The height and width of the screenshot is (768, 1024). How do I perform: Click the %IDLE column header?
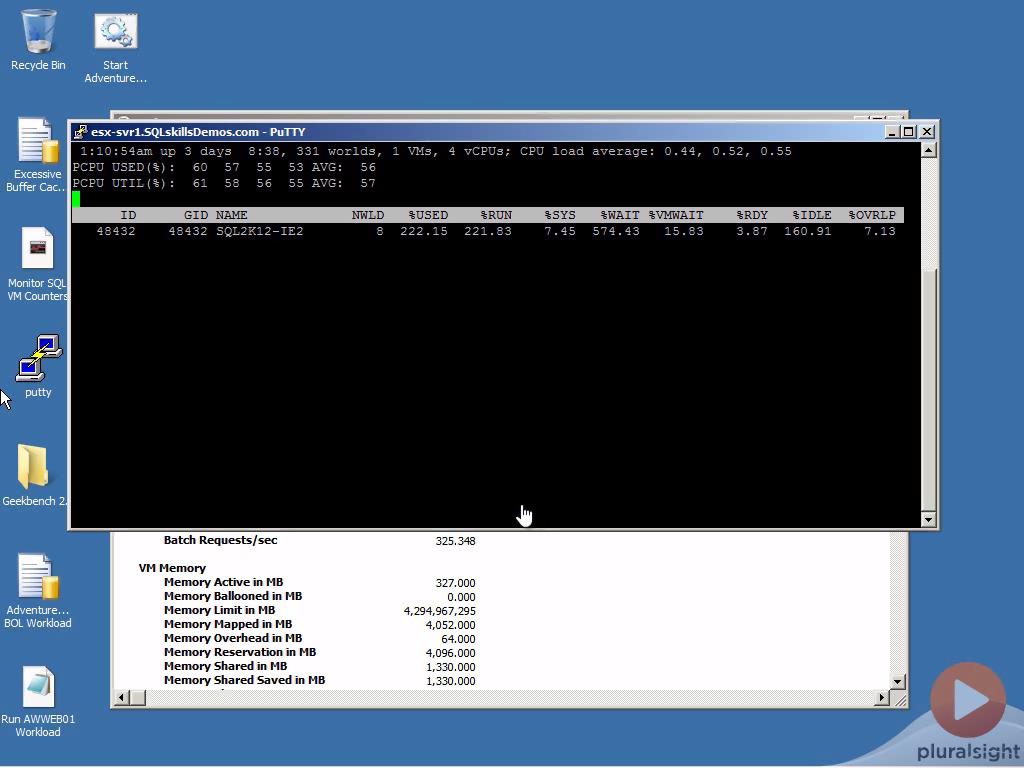pyautogui.click(x=812, y=215)
